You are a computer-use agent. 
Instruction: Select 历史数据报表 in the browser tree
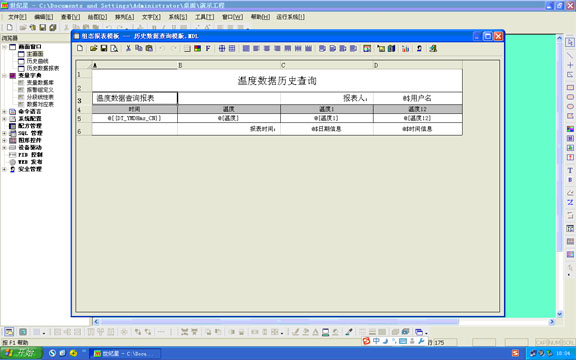[43, 68]
